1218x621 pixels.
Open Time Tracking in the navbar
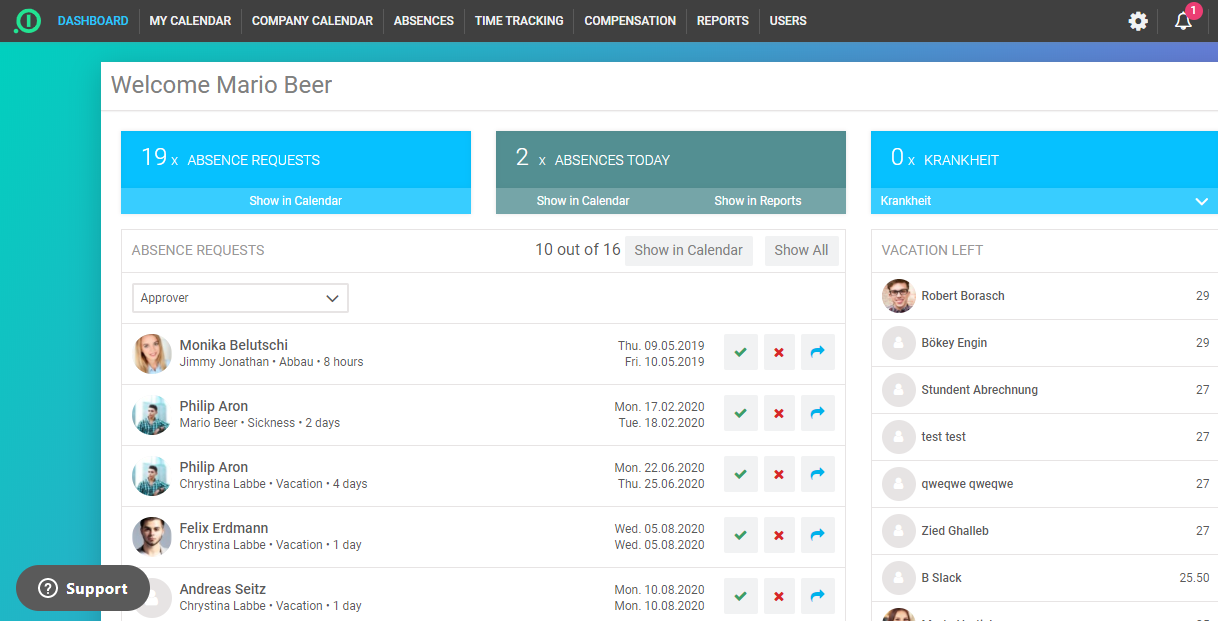pyautogui.click(x=519, y=21)
